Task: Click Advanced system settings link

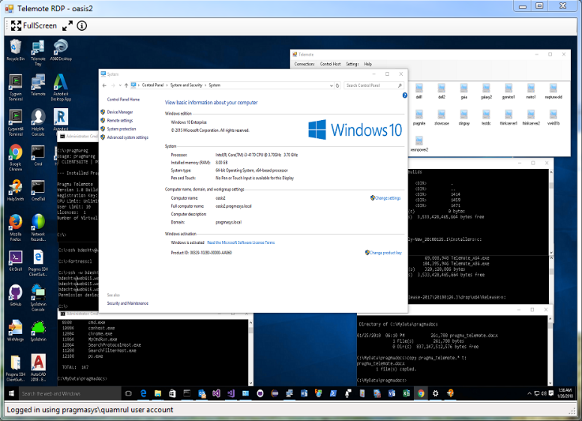Action: tap(127, 137)
